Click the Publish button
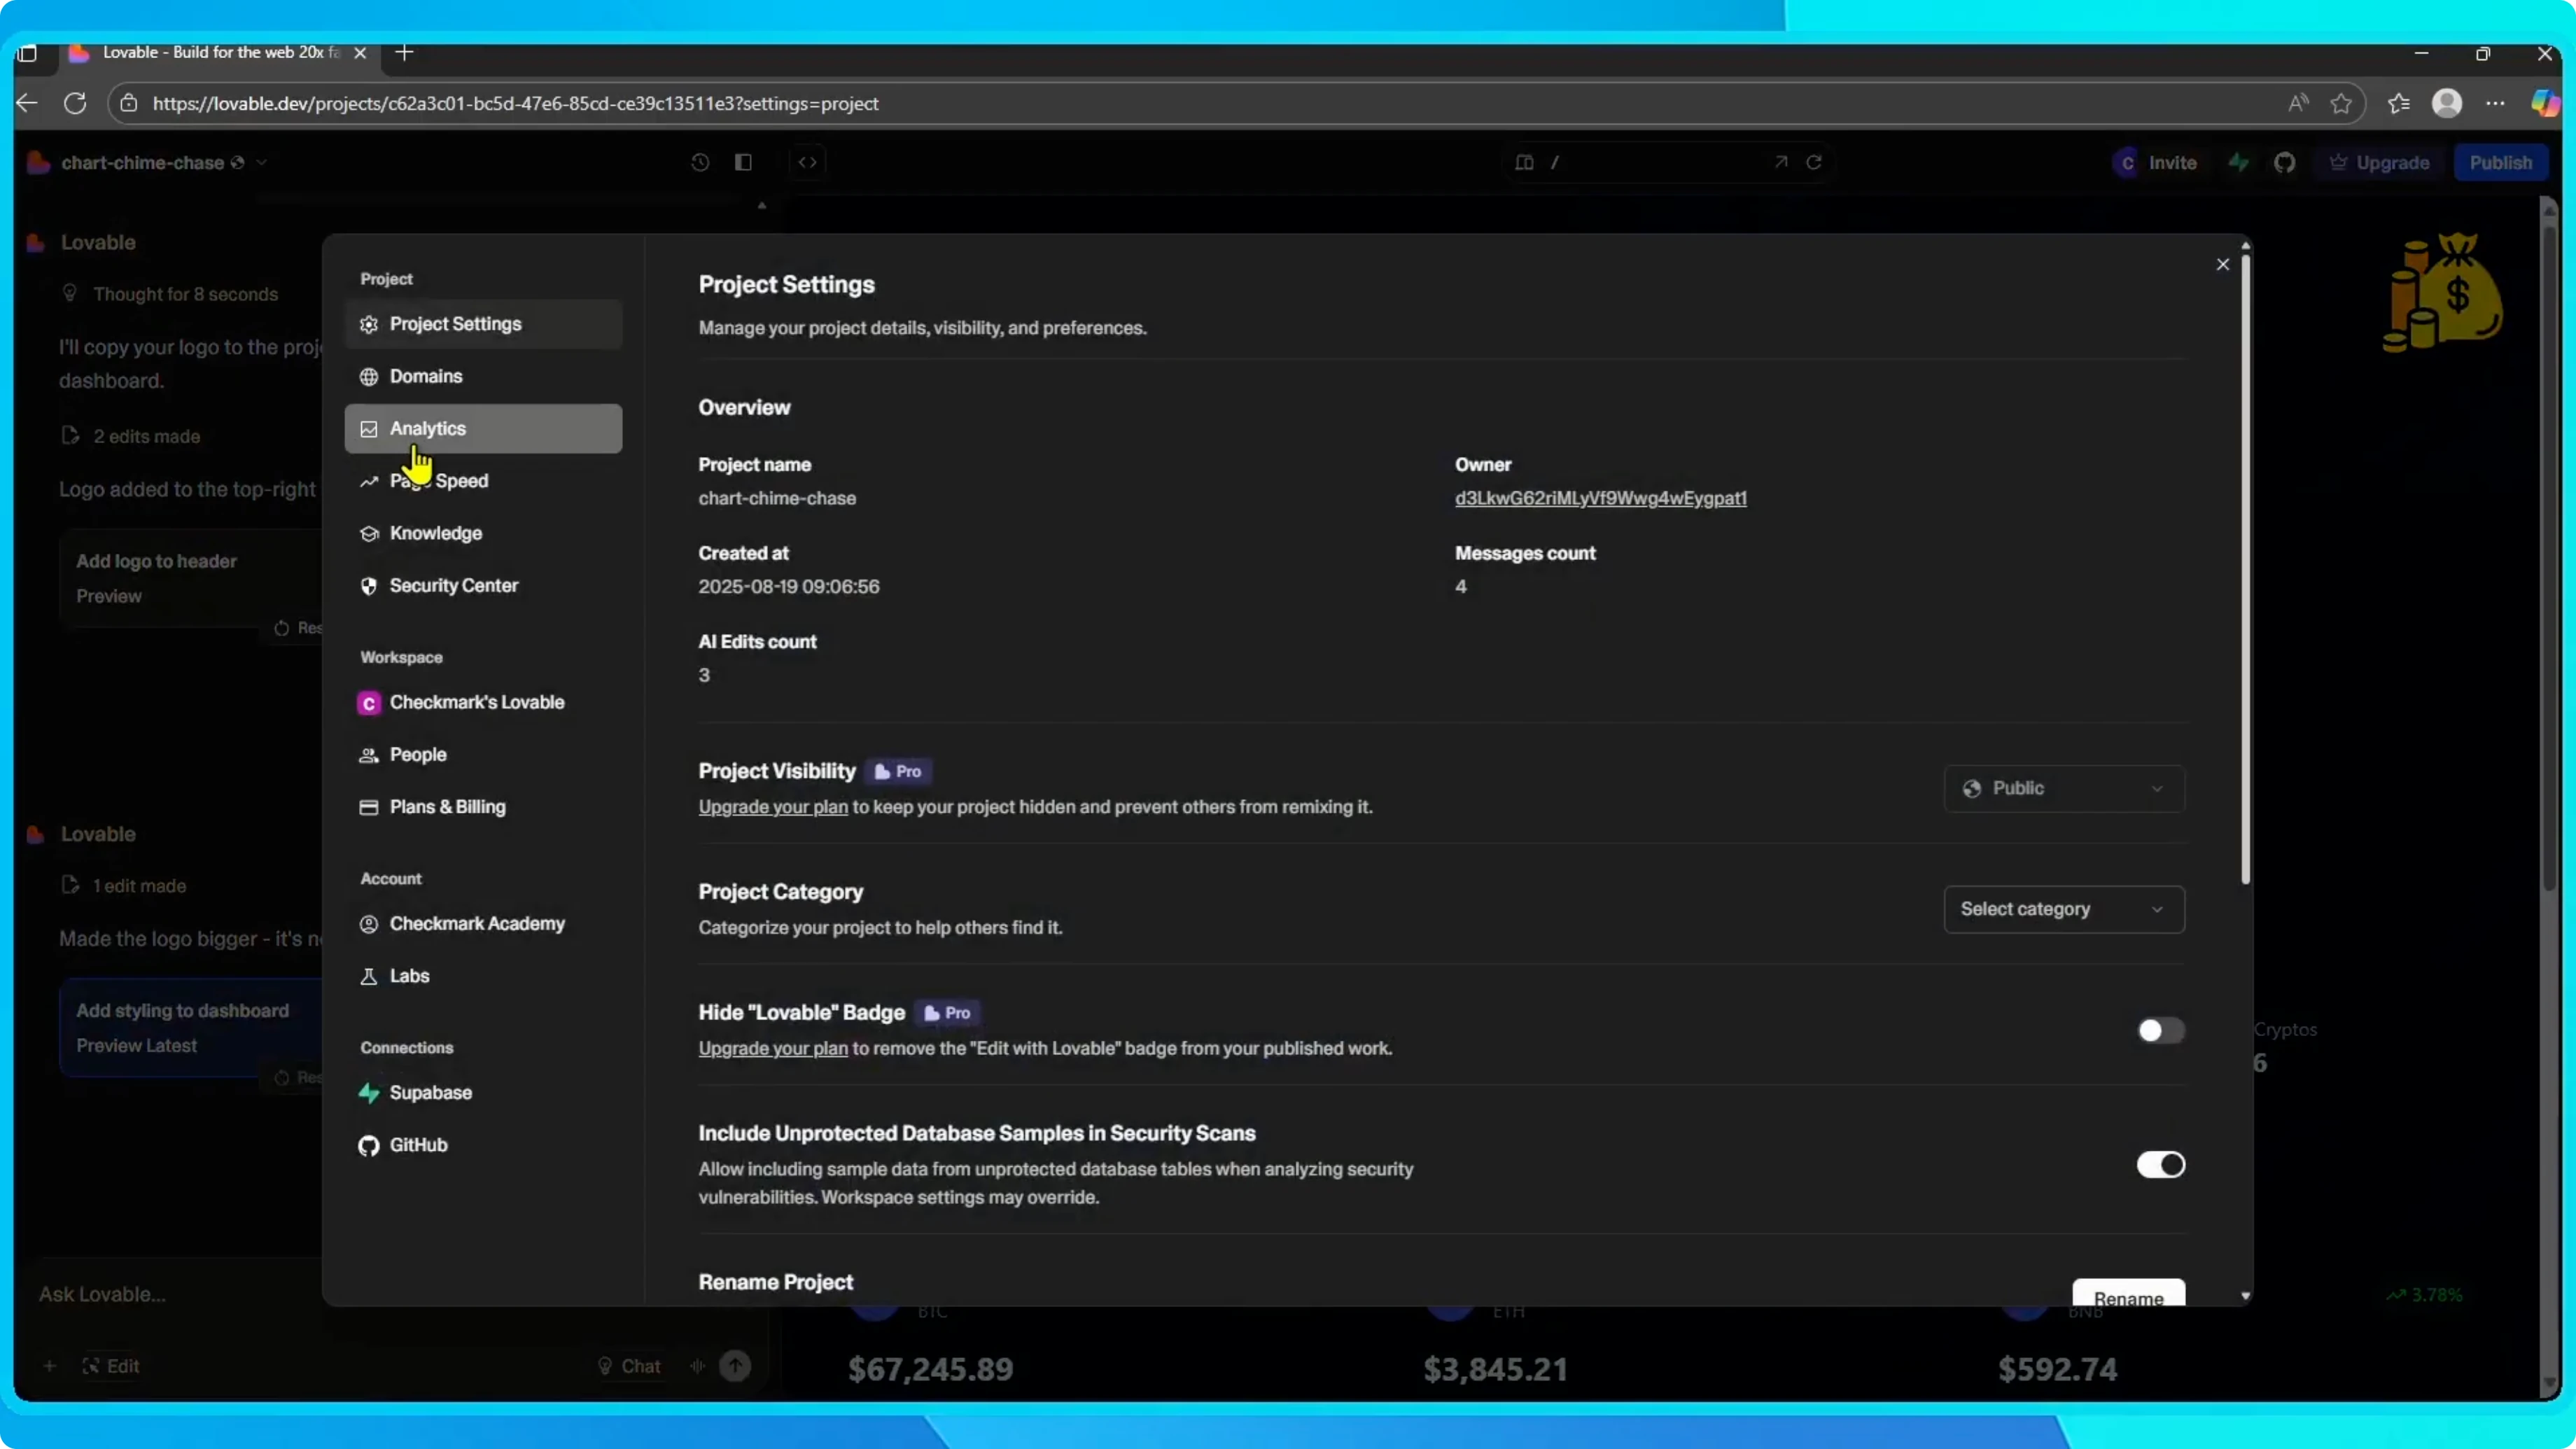Screen dimensions: 2576x1449 pyautogui.click(x=2500, y=162)
